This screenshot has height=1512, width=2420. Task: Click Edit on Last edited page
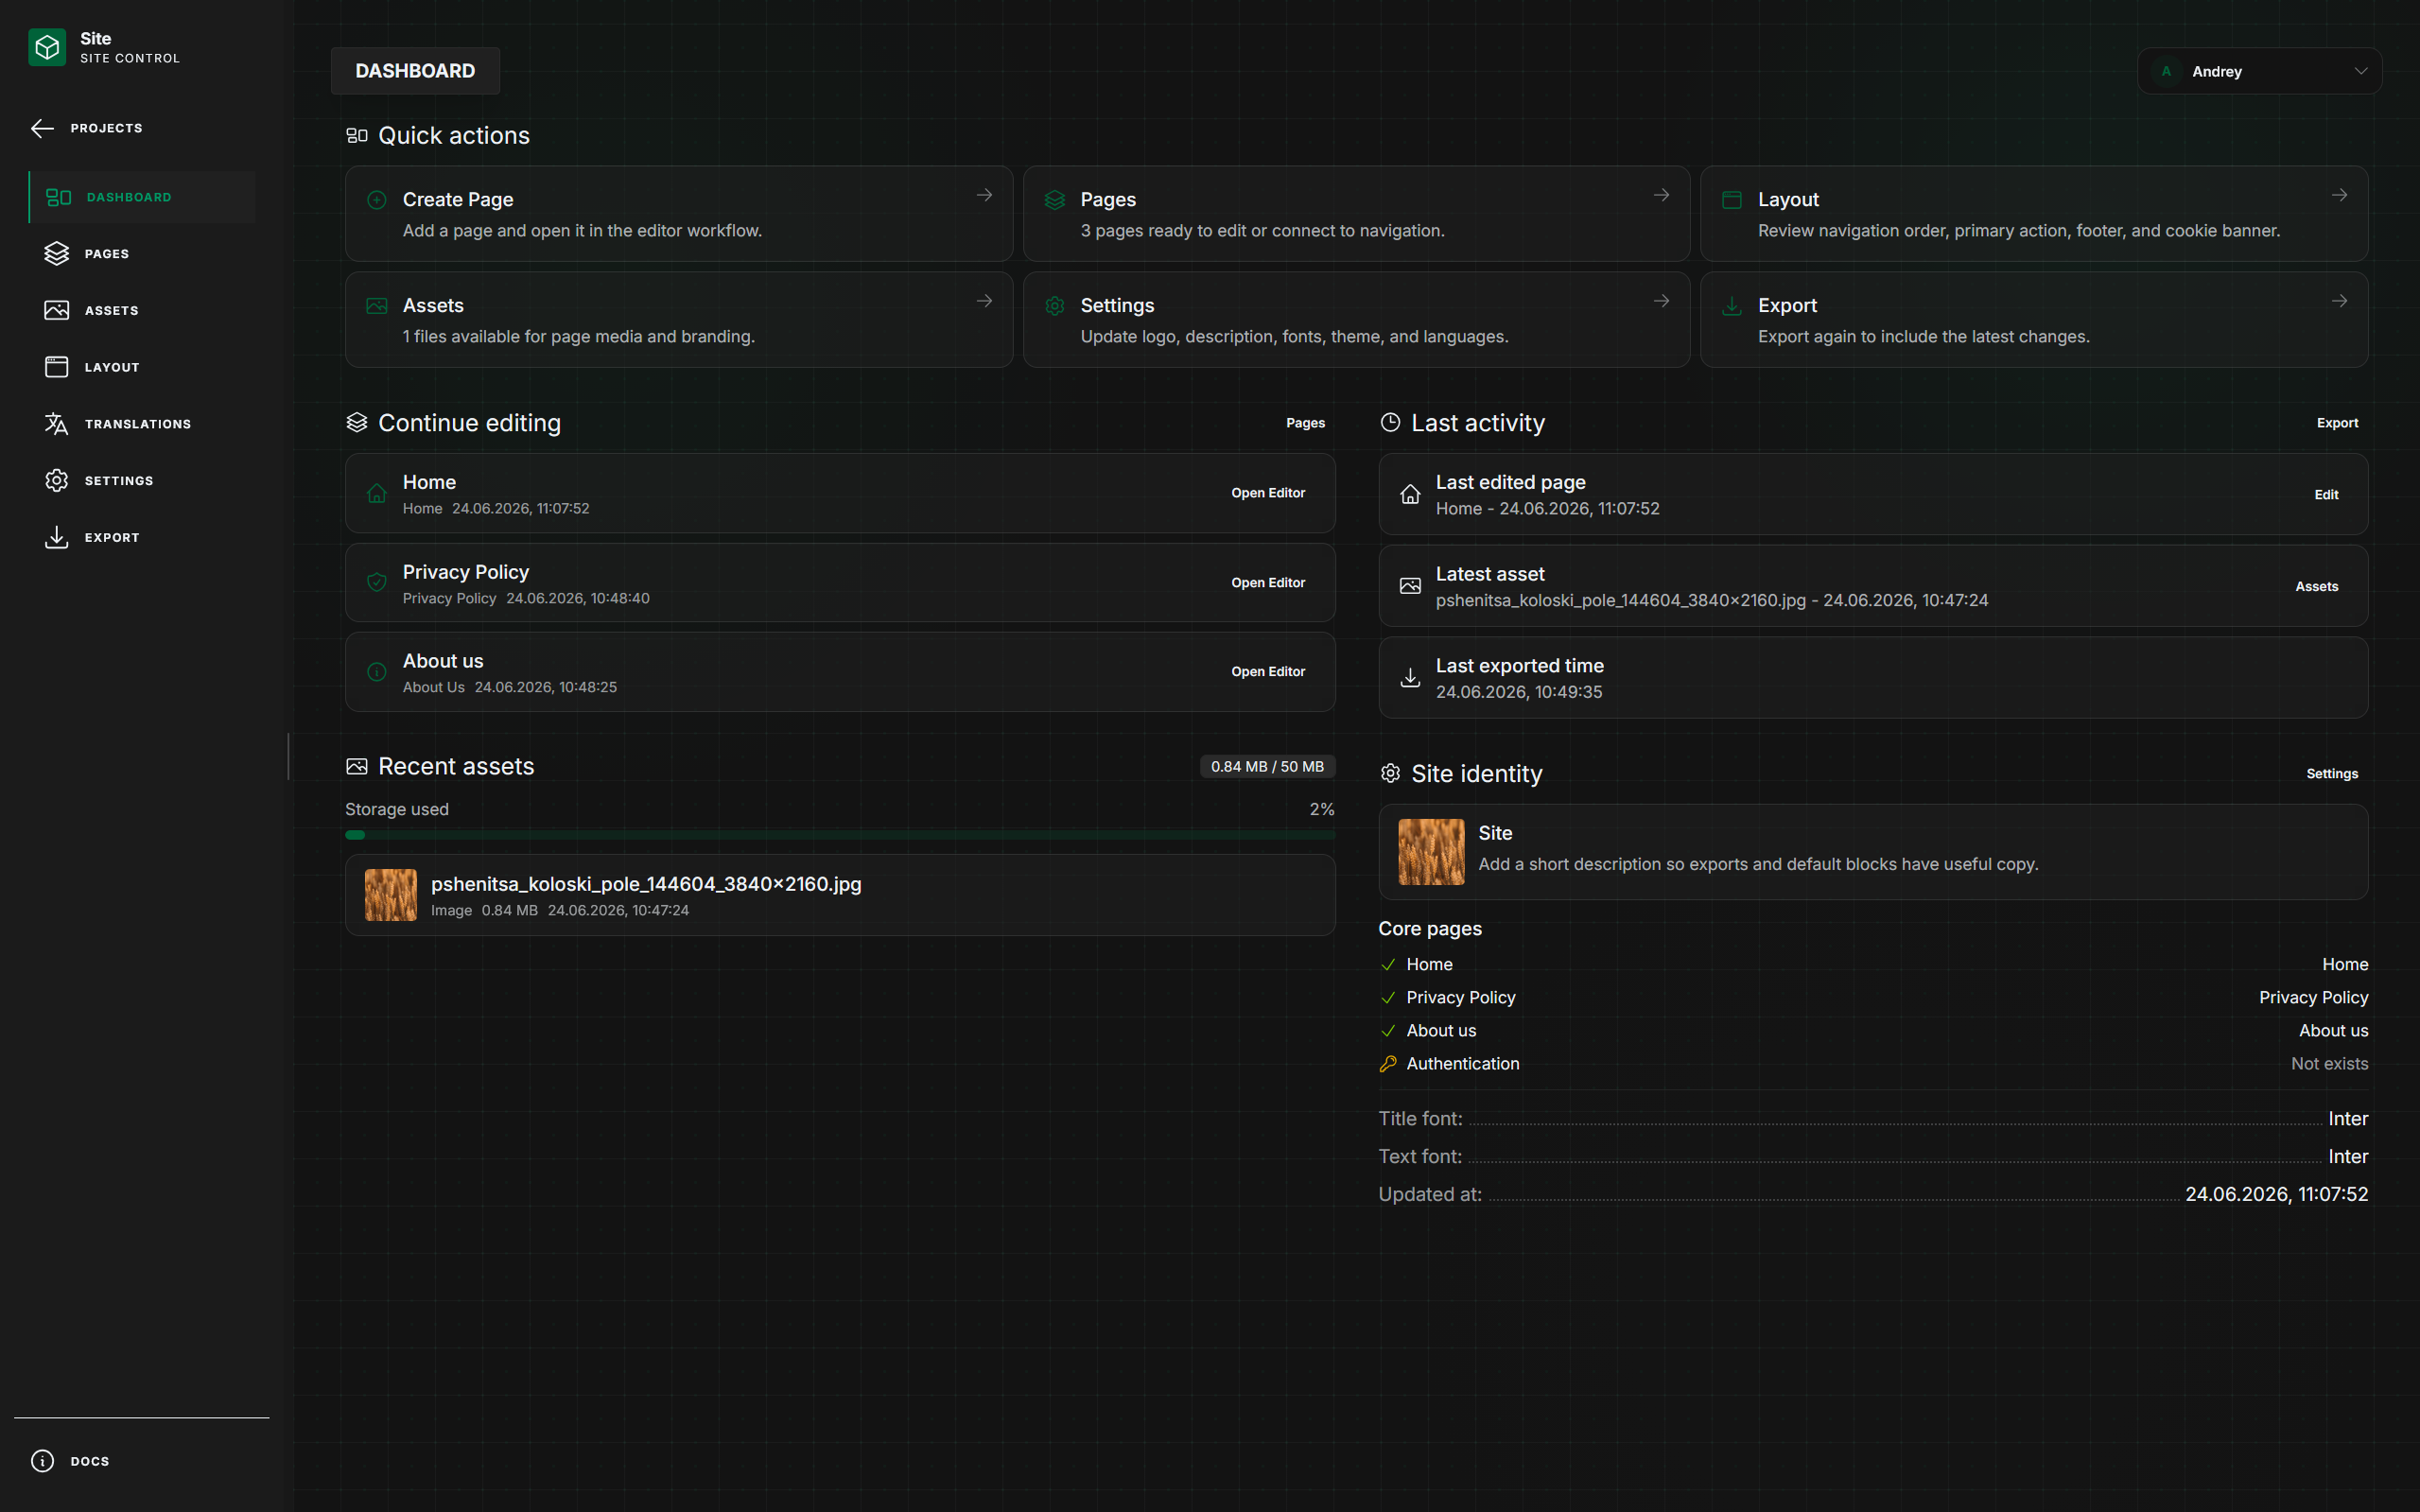[x=2326, y=495]
